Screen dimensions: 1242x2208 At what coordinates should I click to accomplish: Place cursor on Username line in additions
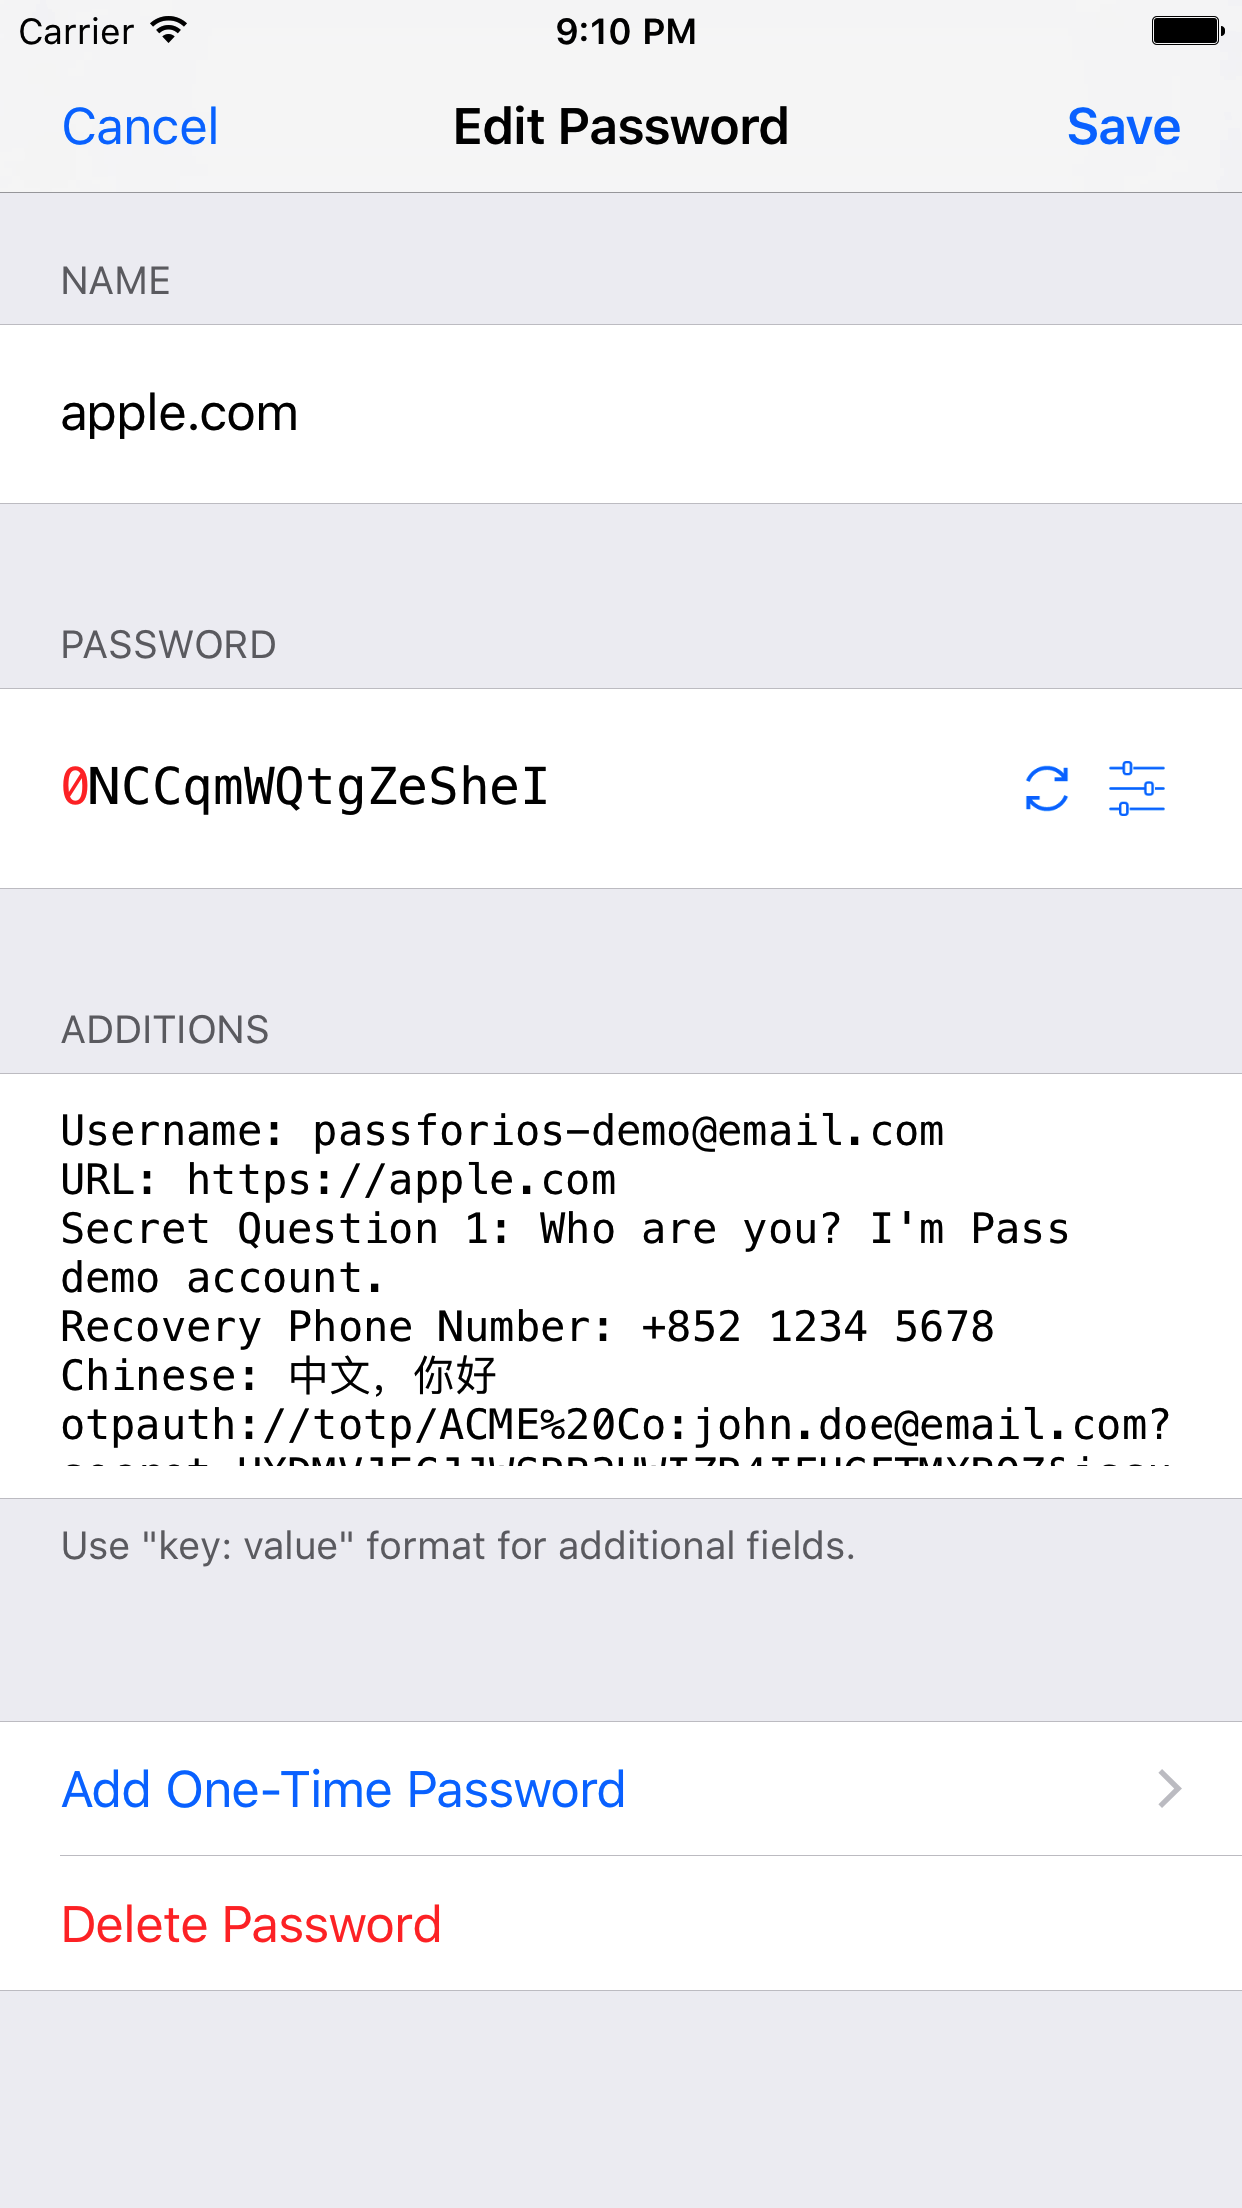502,1131
